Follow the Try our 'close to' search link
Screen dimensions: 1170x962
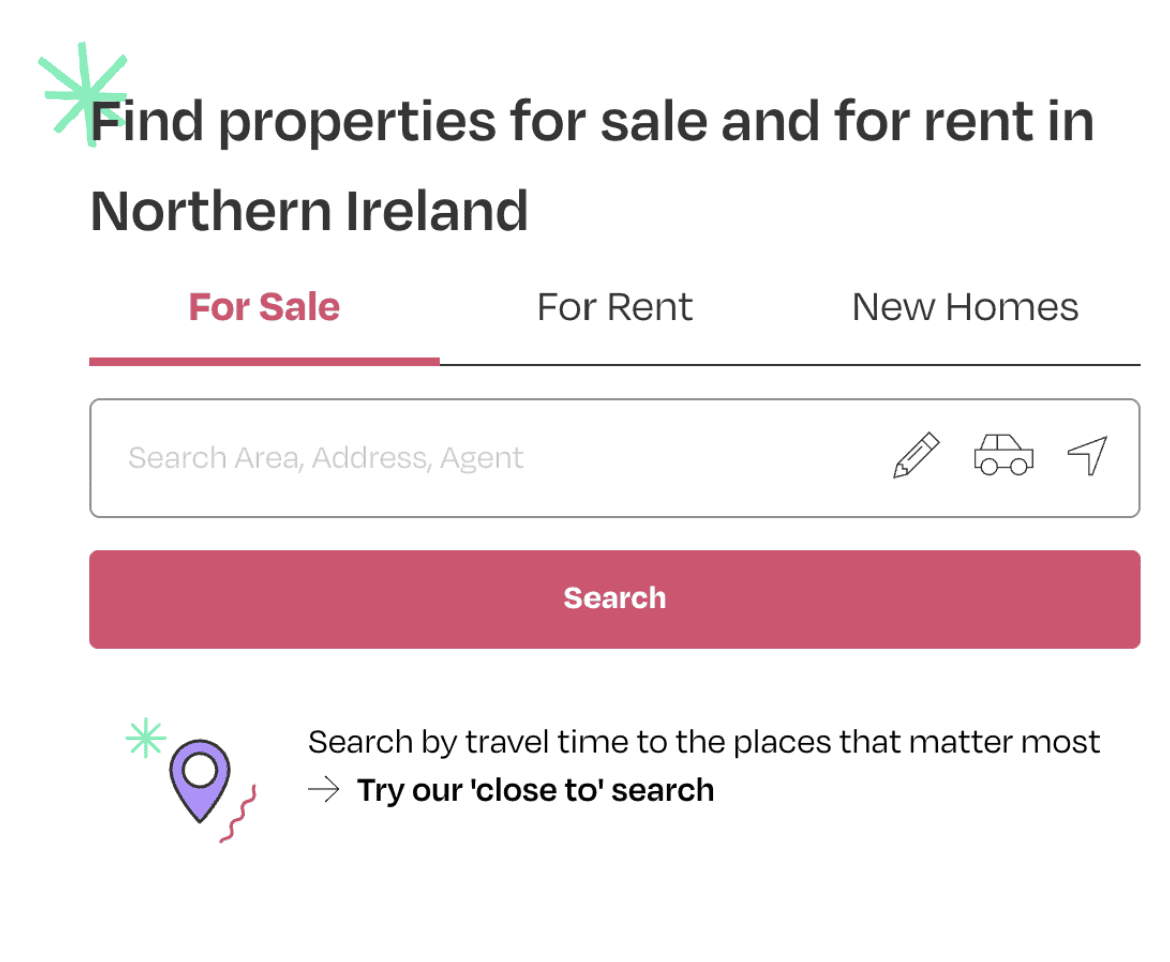tap(536, 790)
